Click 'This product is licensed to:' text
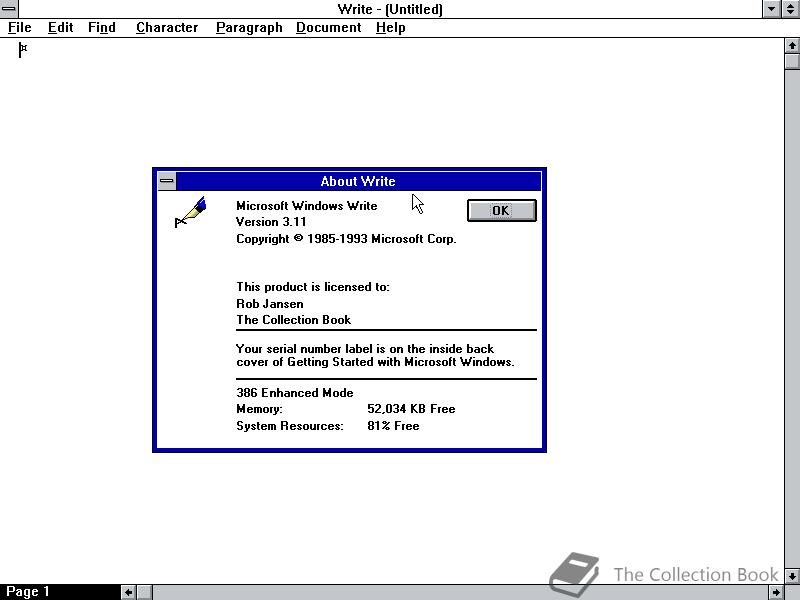Screen dimensions: 800x600 click(x=313, y=287)
